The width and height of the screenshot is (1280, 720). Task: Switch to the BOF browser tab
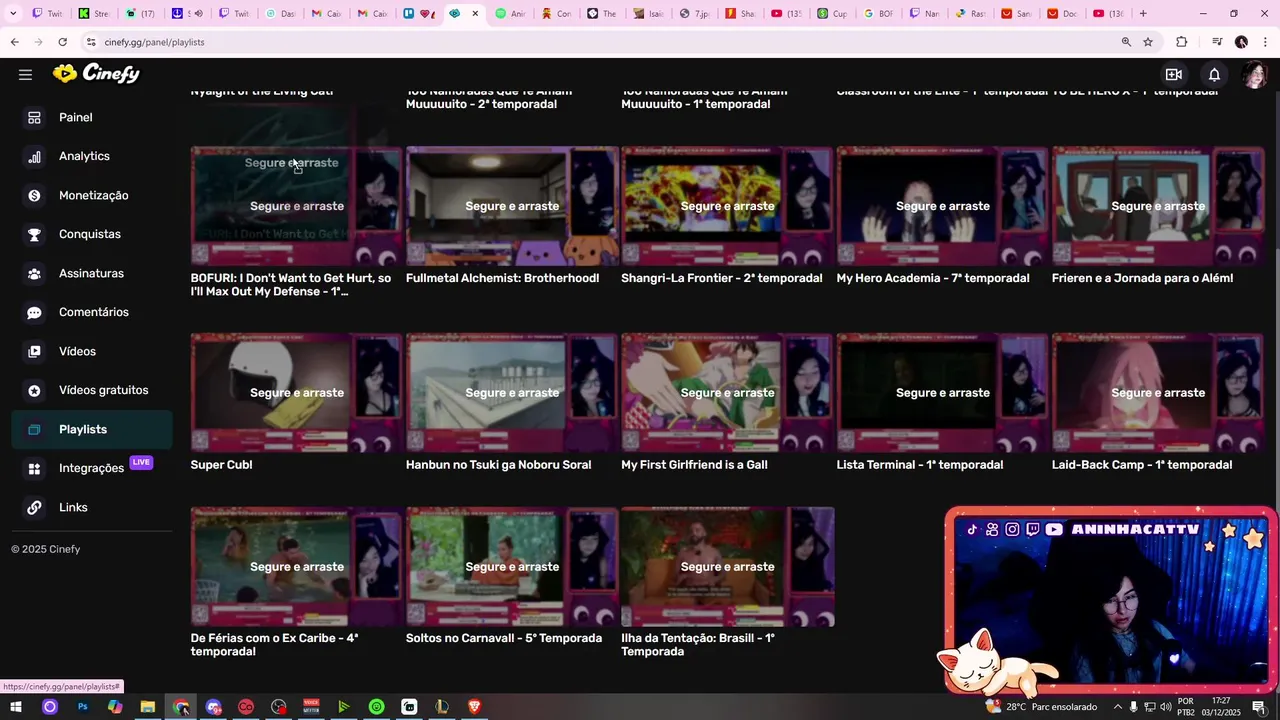point(879,14)
